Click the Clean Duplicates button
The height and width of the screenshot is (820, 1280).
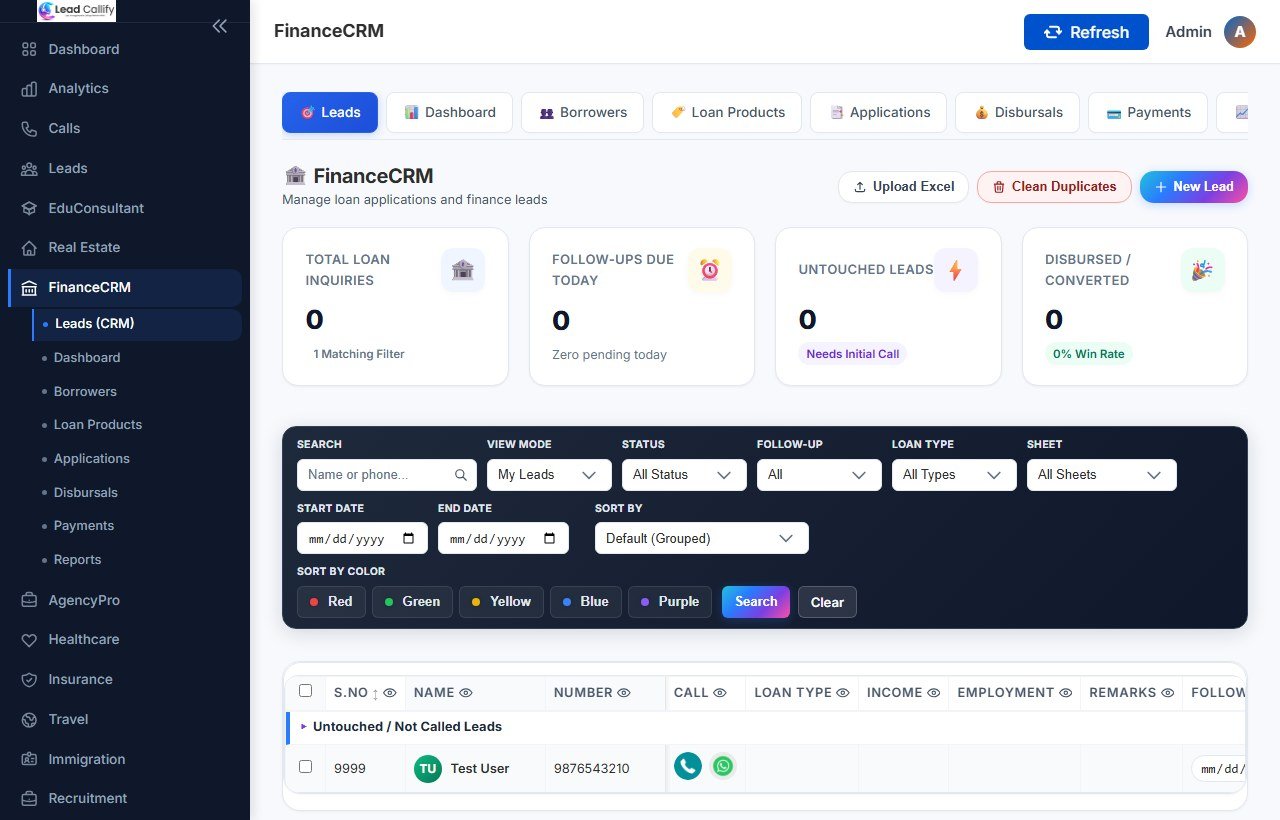1054,187
